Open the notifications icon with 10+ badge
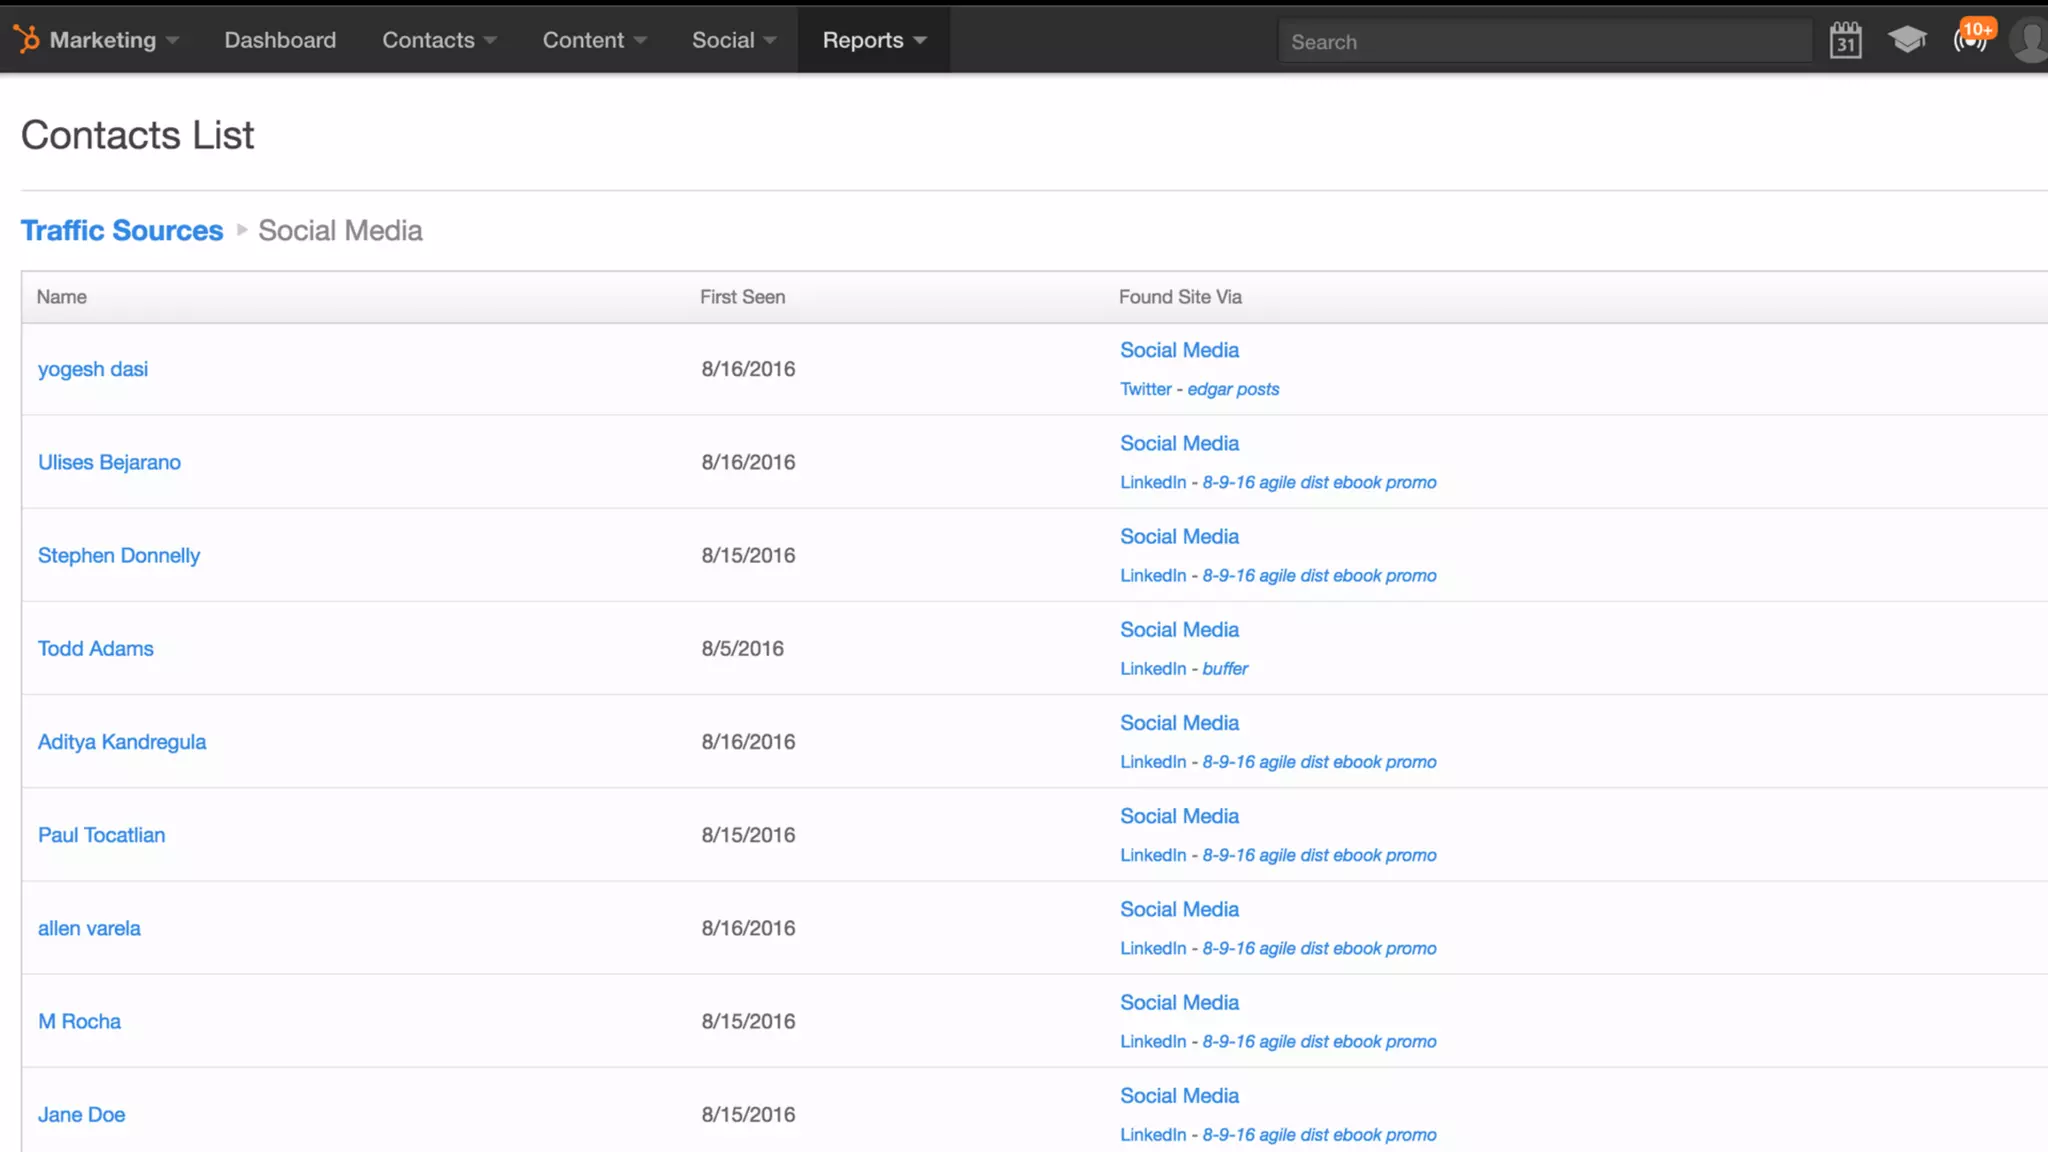2048x1152 pixels. coord(1971,40)
